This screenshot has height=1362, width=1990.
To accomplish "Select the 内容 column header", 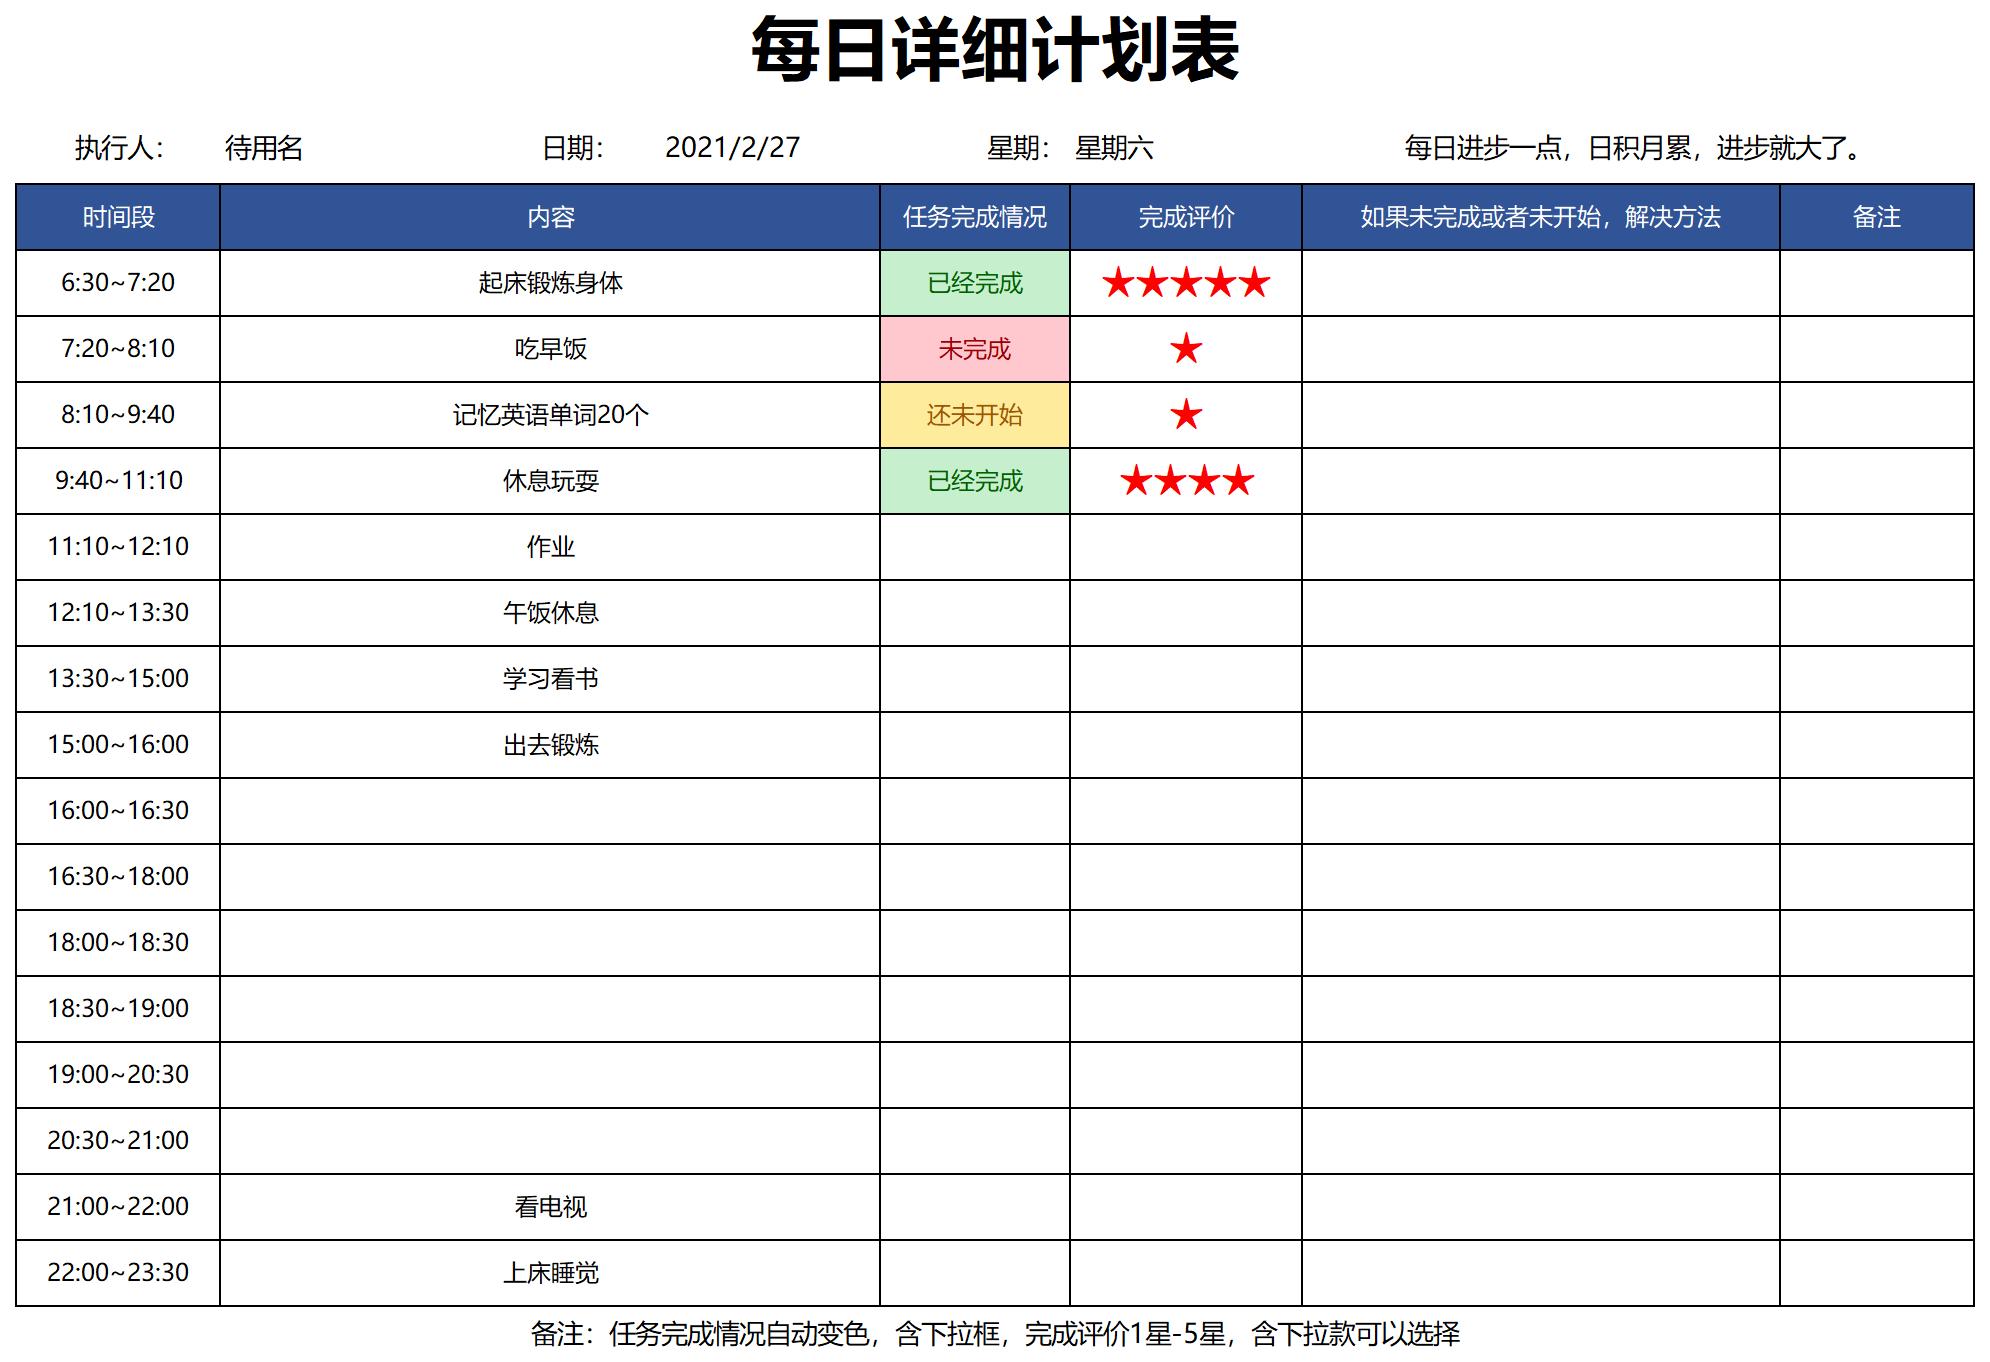I will 550,217.
